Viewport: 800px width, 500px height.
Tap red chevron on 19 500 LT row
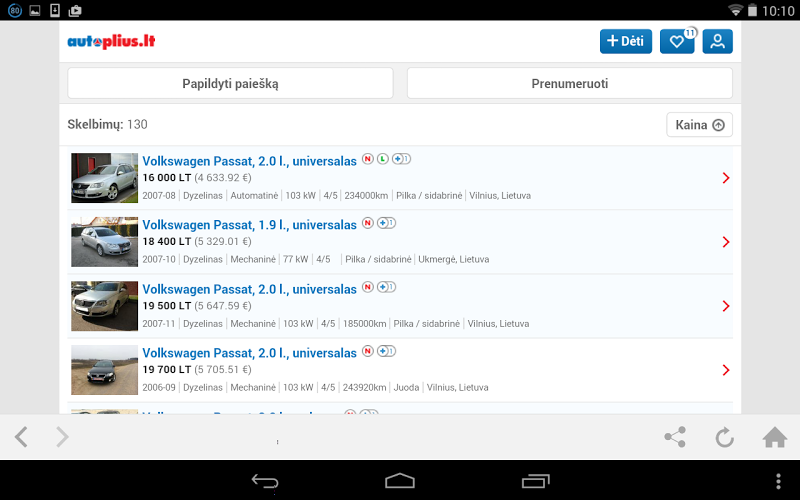726,306
